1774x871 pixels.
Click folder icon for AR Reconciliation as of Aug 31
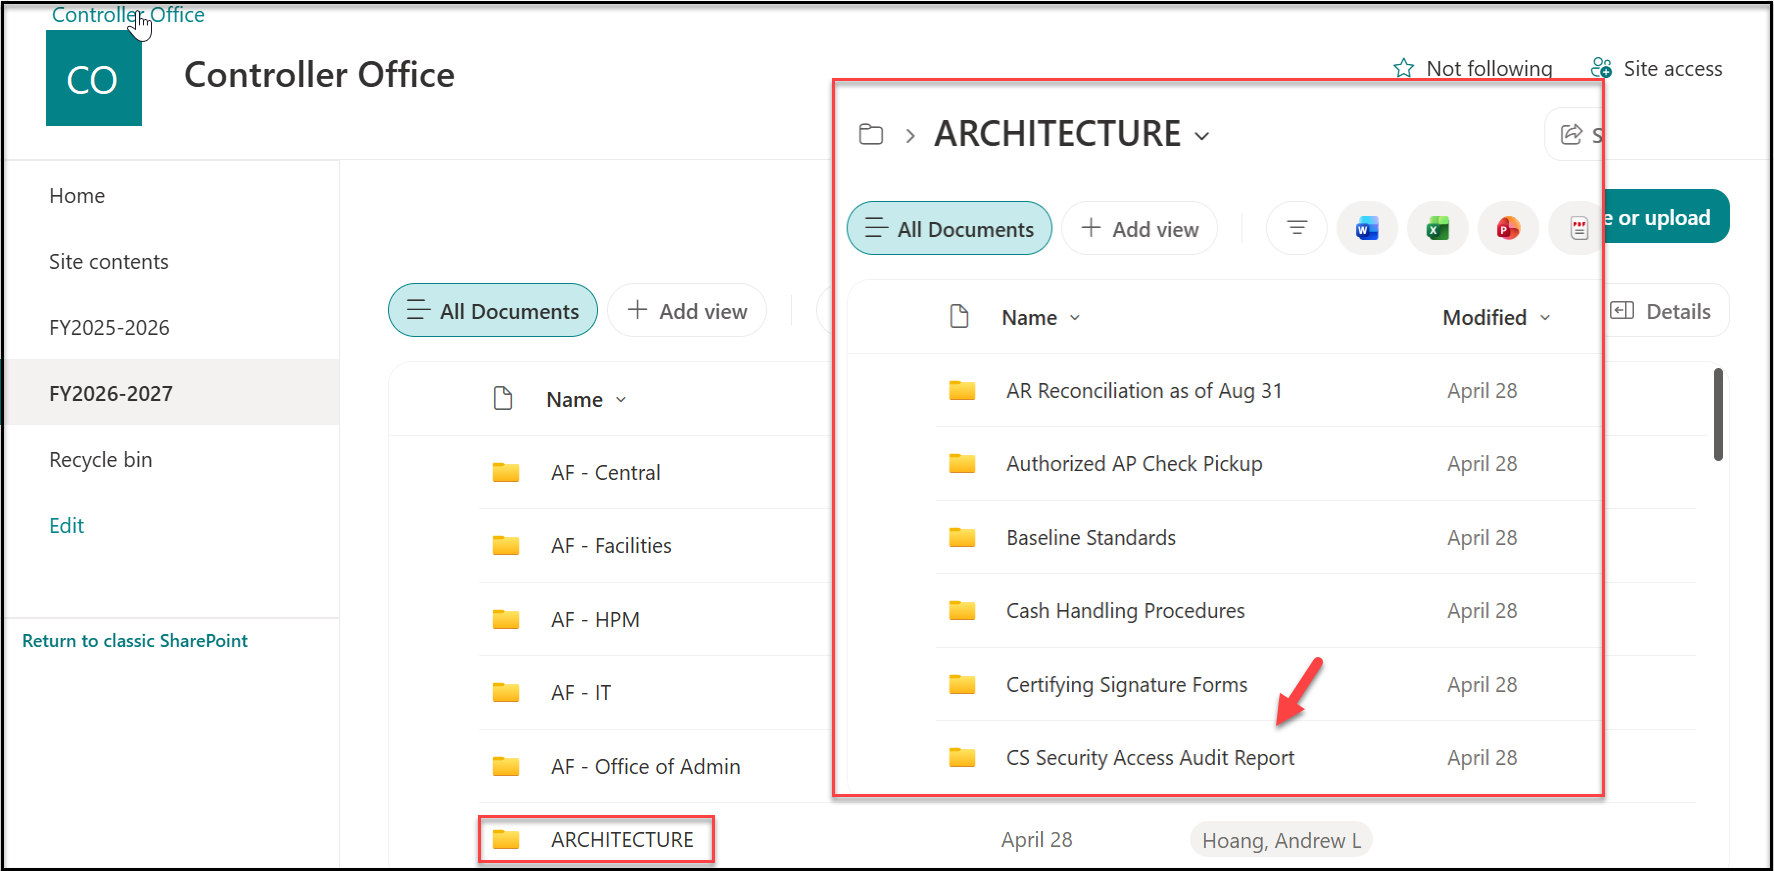(x=962, y=390)
